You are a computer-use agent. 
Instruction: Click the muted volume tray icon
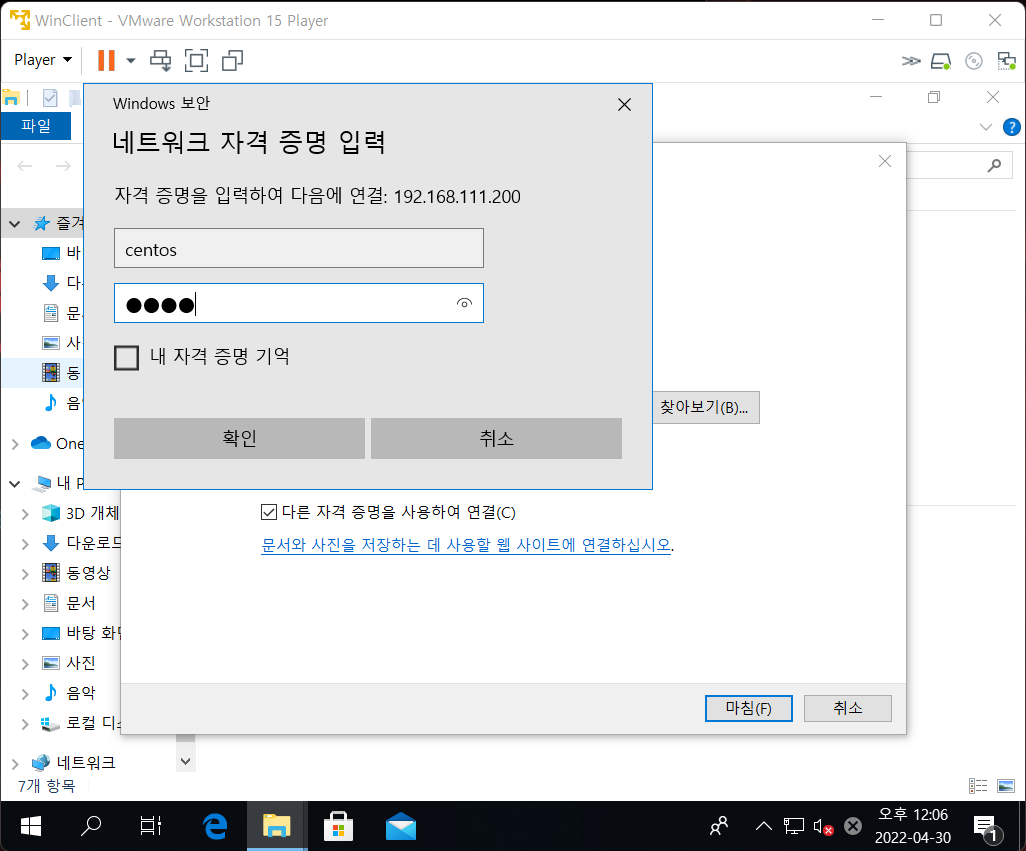tap(823, 827)
